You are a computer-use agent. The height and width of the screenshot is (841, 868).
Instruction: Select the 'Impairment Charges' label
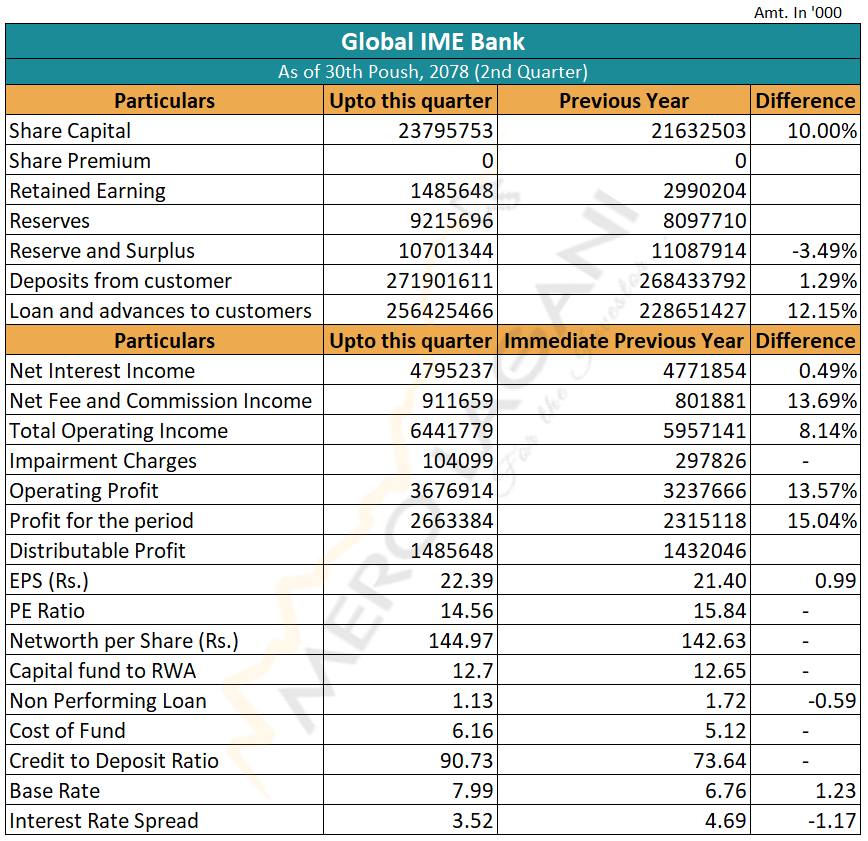click(103, 461)
